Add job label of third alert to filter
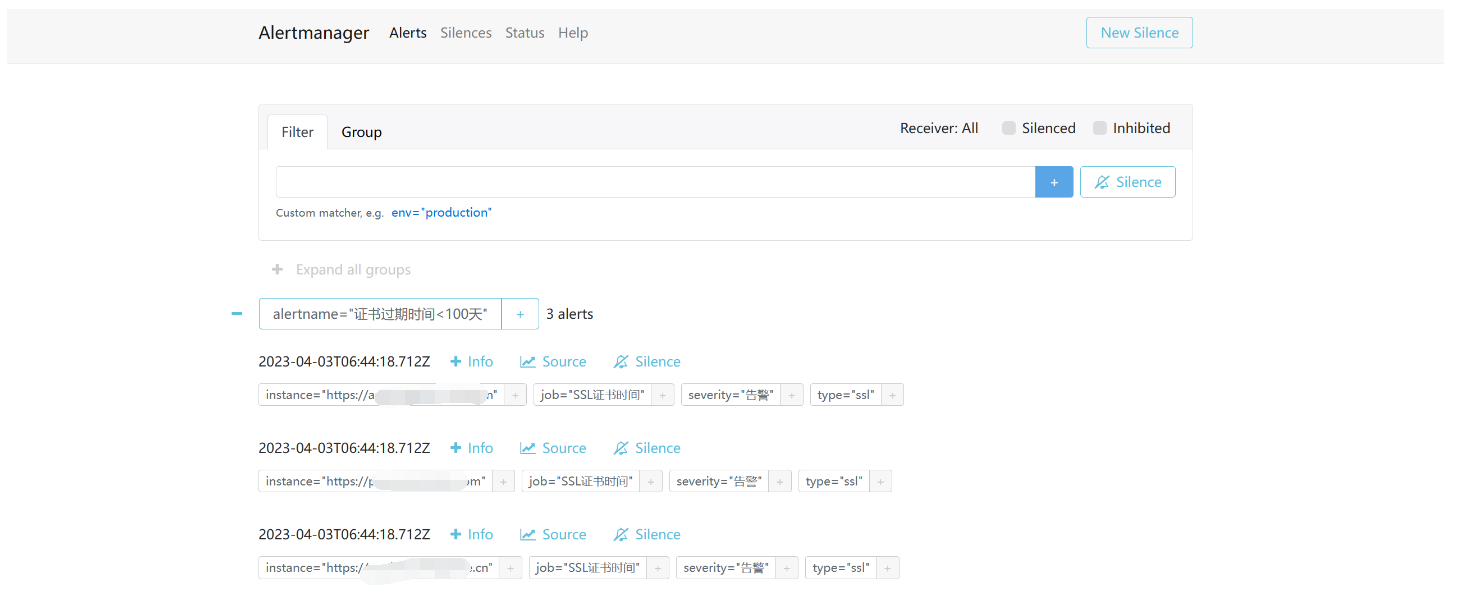The height and width of the screenshot is (599, 1472). (x=658, y=568)
